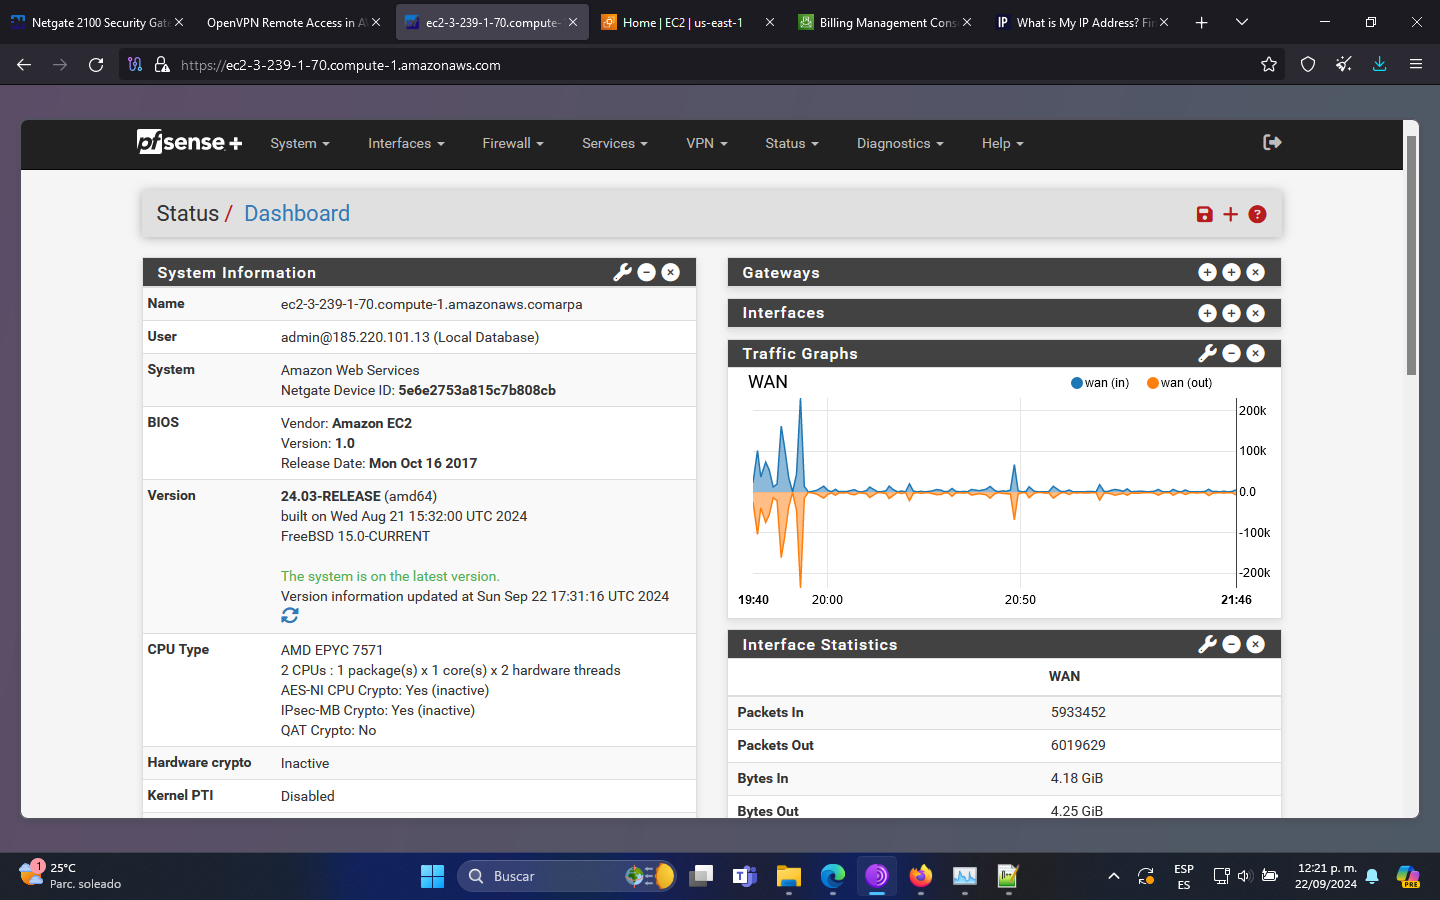Screen dimensions: 1440x900
Task: Click the Traffic Graphs widget title
Action: [x=800, y=354]
